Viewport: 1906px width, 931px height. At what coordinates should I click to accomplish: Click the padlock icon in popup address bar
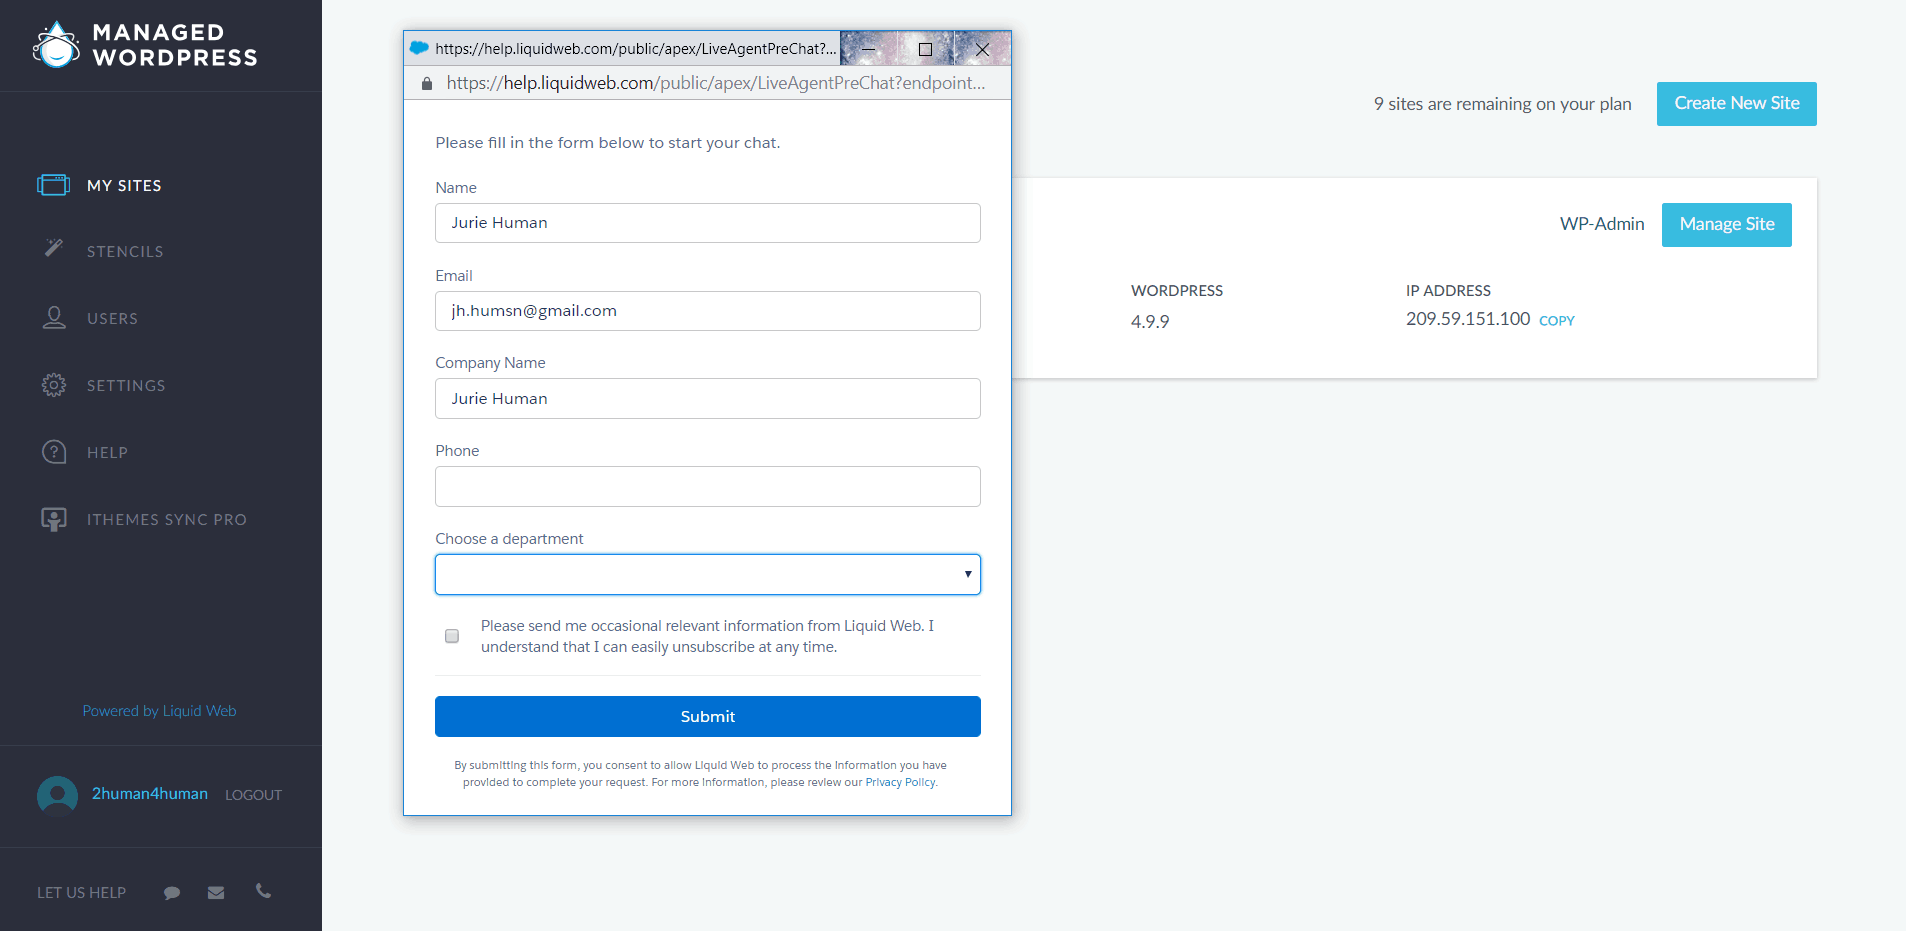[x=427, y=84]
